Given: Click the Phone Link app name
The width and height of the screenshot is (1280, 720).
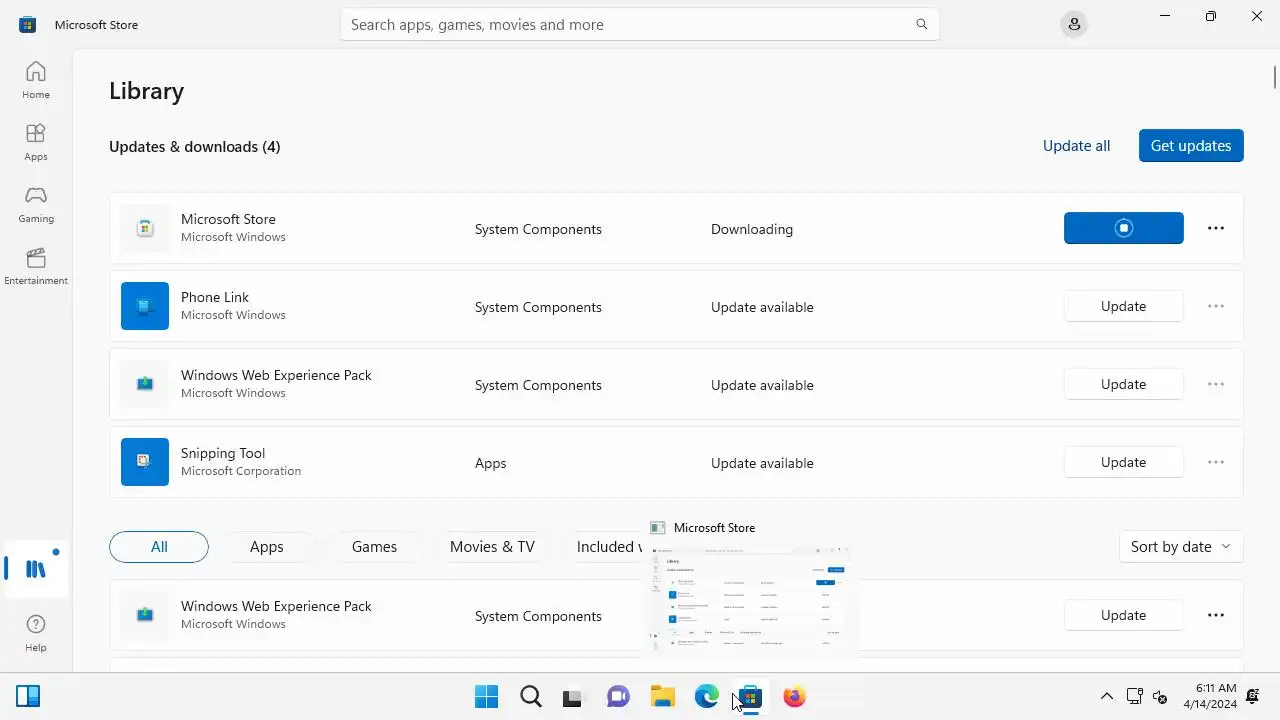Looking at the screenshot, I should pyautogui.click(x=215, y=297).
